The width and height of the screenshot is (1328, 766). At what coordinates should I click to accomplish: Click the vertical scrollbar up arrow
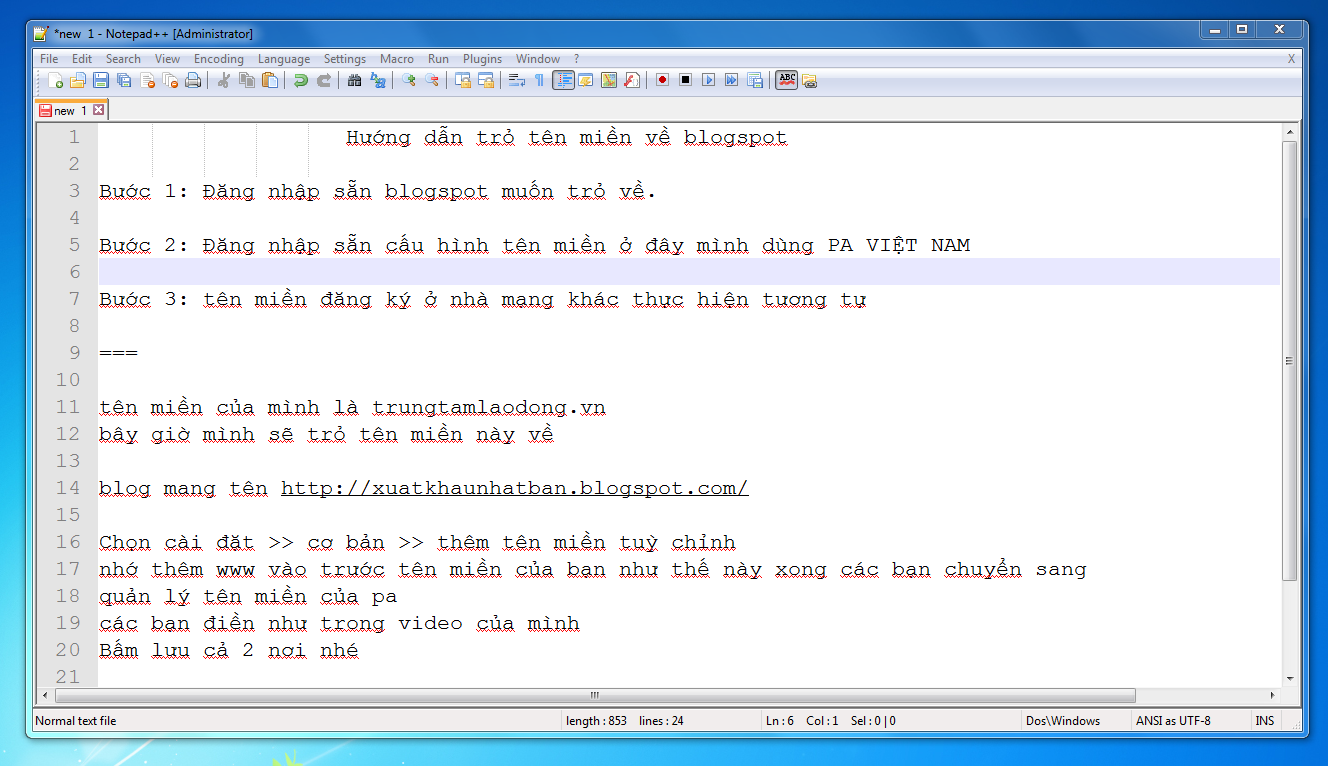[x=1289, y=131]
